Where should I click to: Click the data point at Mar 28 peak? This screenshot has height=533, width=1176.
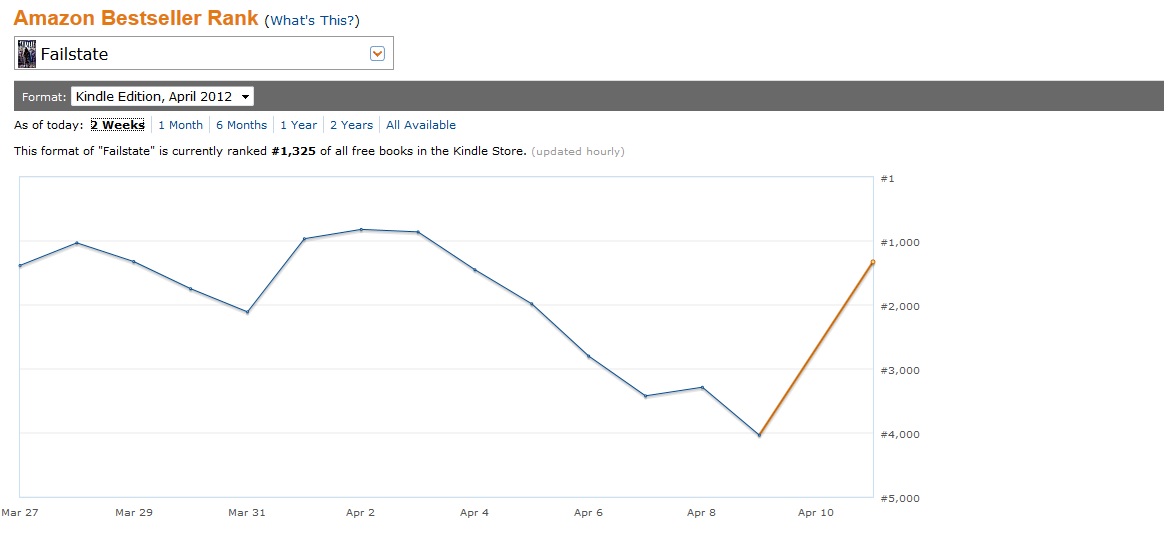(x=77, y=243)
